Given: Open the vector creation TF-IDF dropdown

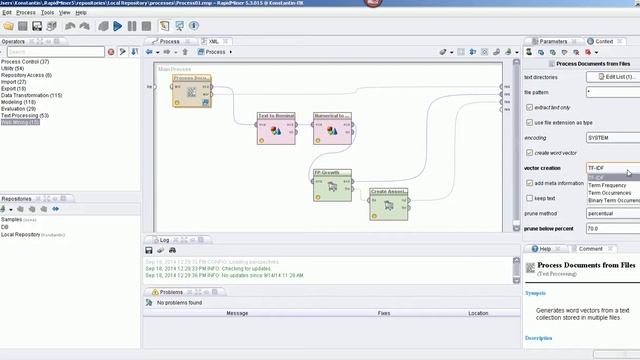Looking at the screenshot, I should point(613,168).
